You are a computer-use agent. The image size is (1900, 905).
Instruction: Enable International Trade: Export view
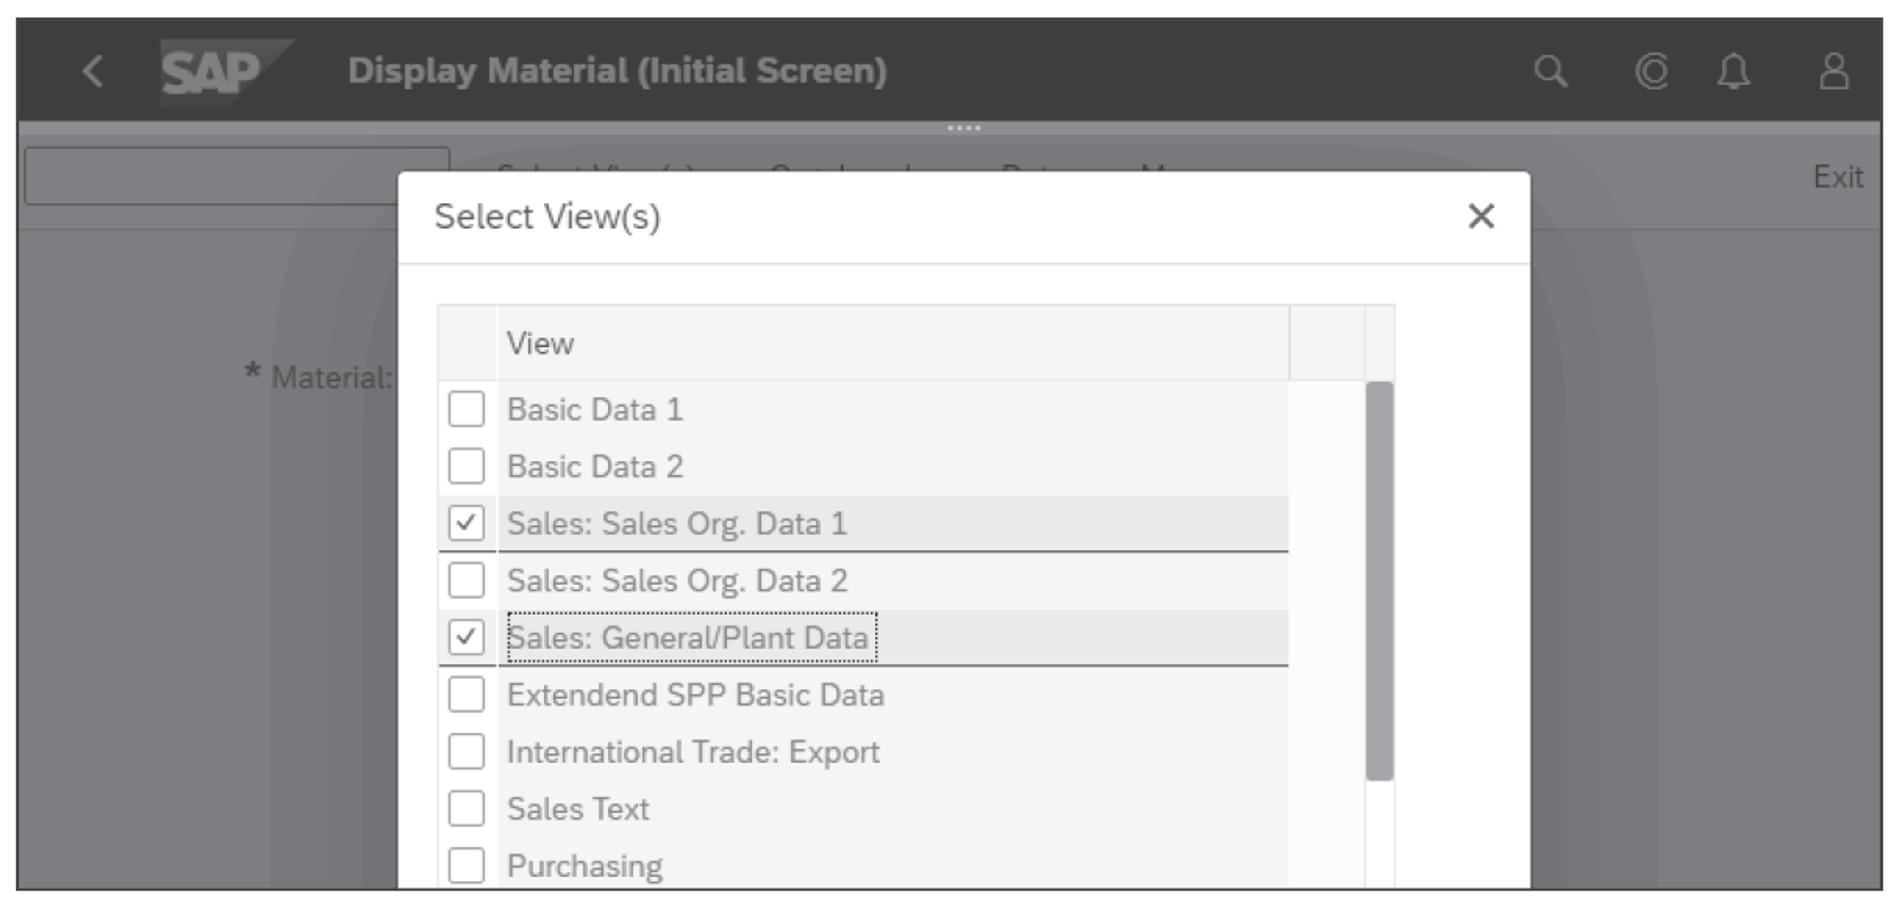466,752
